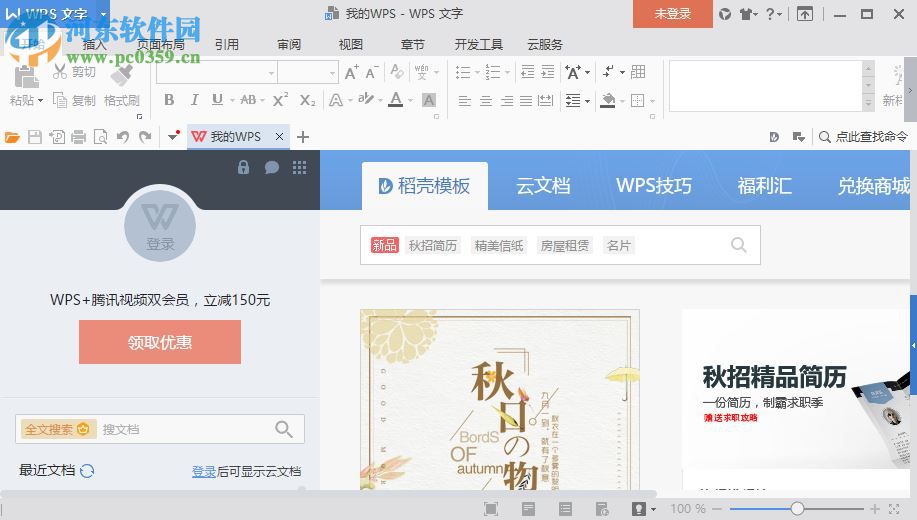Screen dimensions: 917x520
Task: Click the 领取优惠 button
Action: 160,342
